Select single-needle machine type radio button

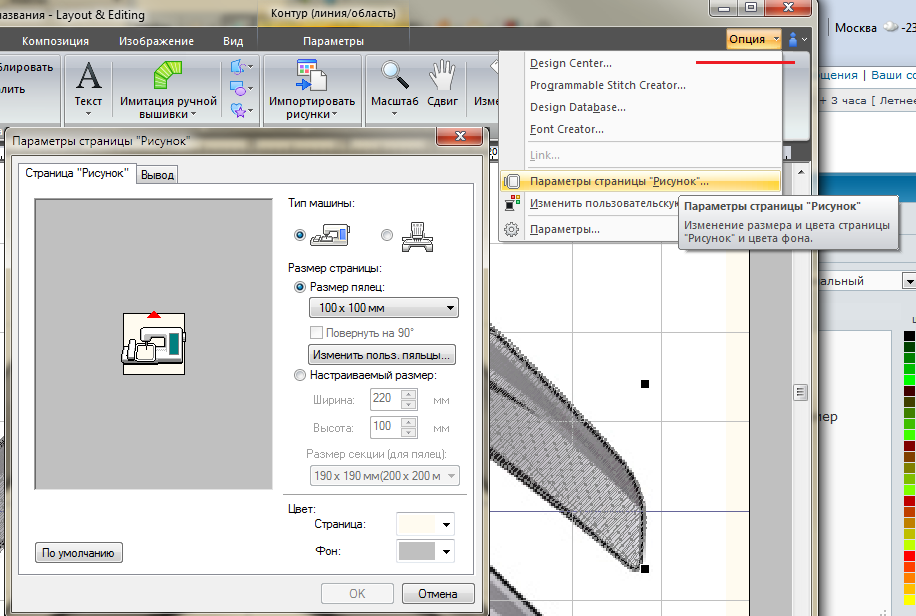click(300, 235)
